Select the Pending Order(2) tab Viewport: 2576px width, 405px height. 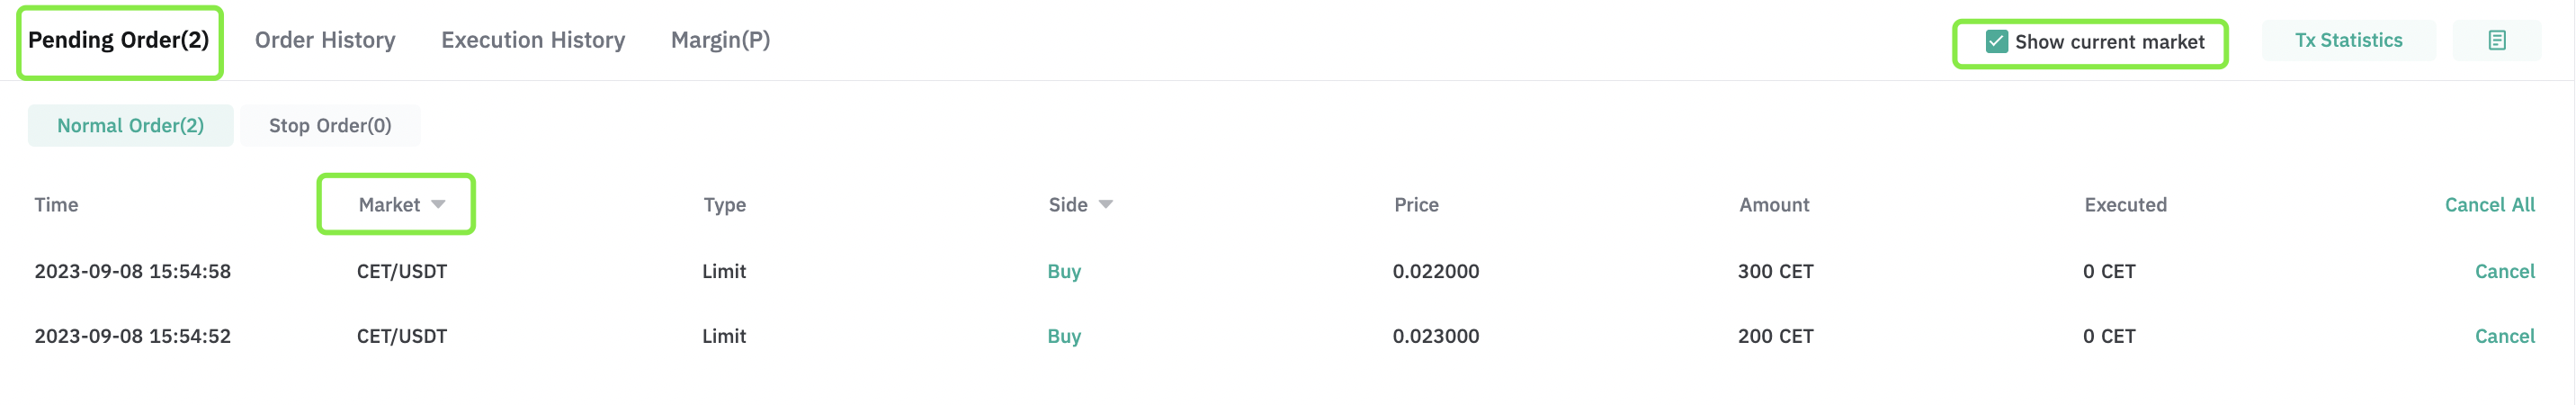click(119, 40)
